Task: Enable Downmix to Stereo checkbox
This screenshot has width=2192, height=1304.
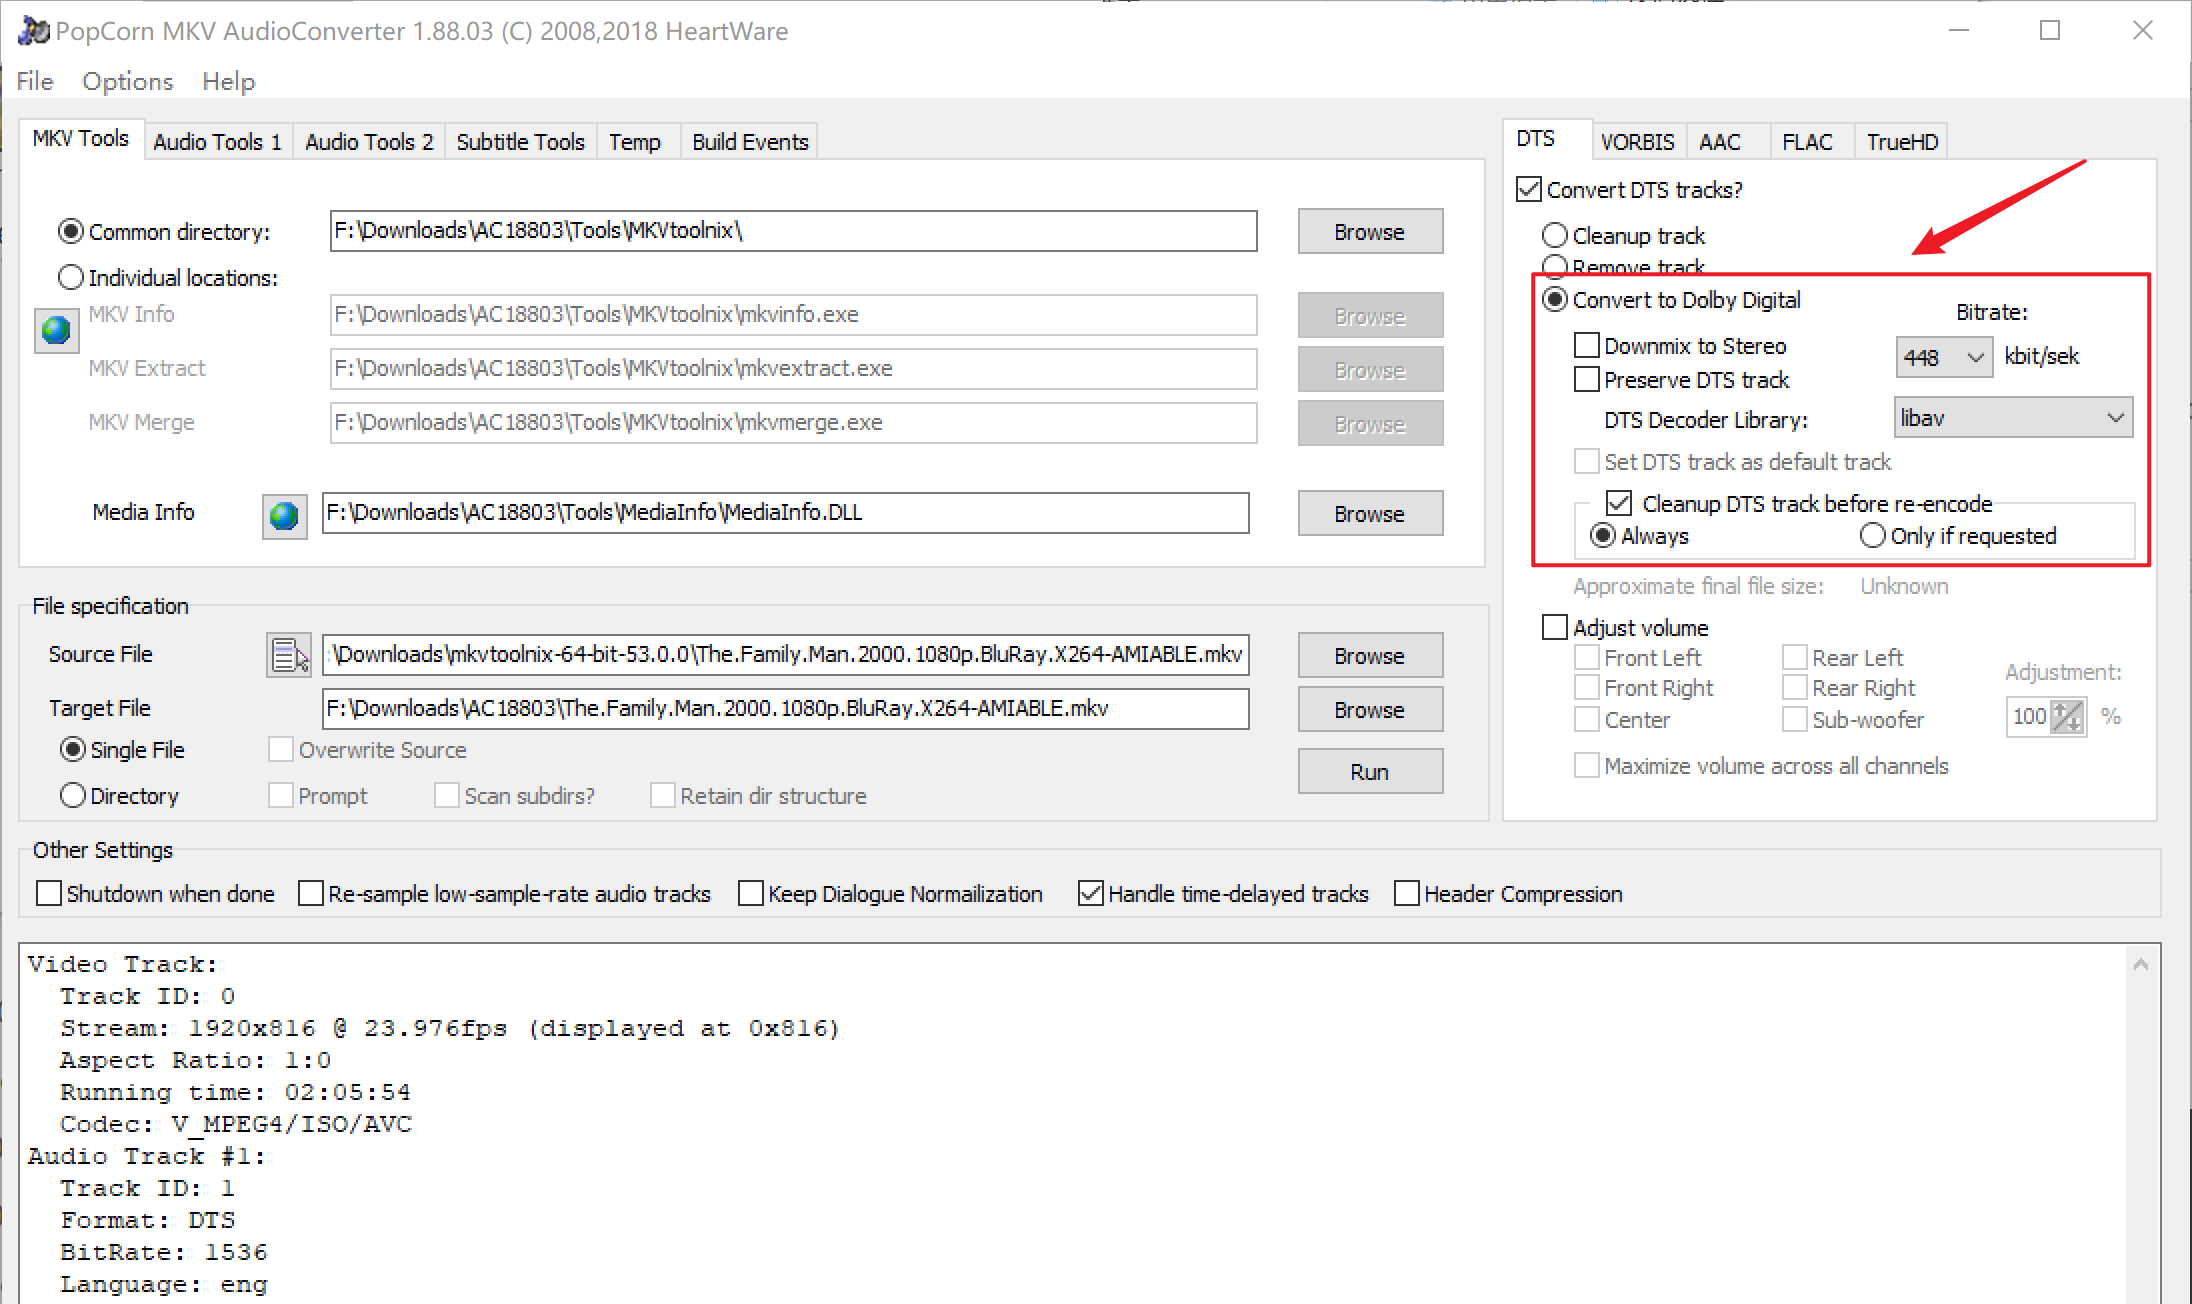Action: pos(1587,346)
